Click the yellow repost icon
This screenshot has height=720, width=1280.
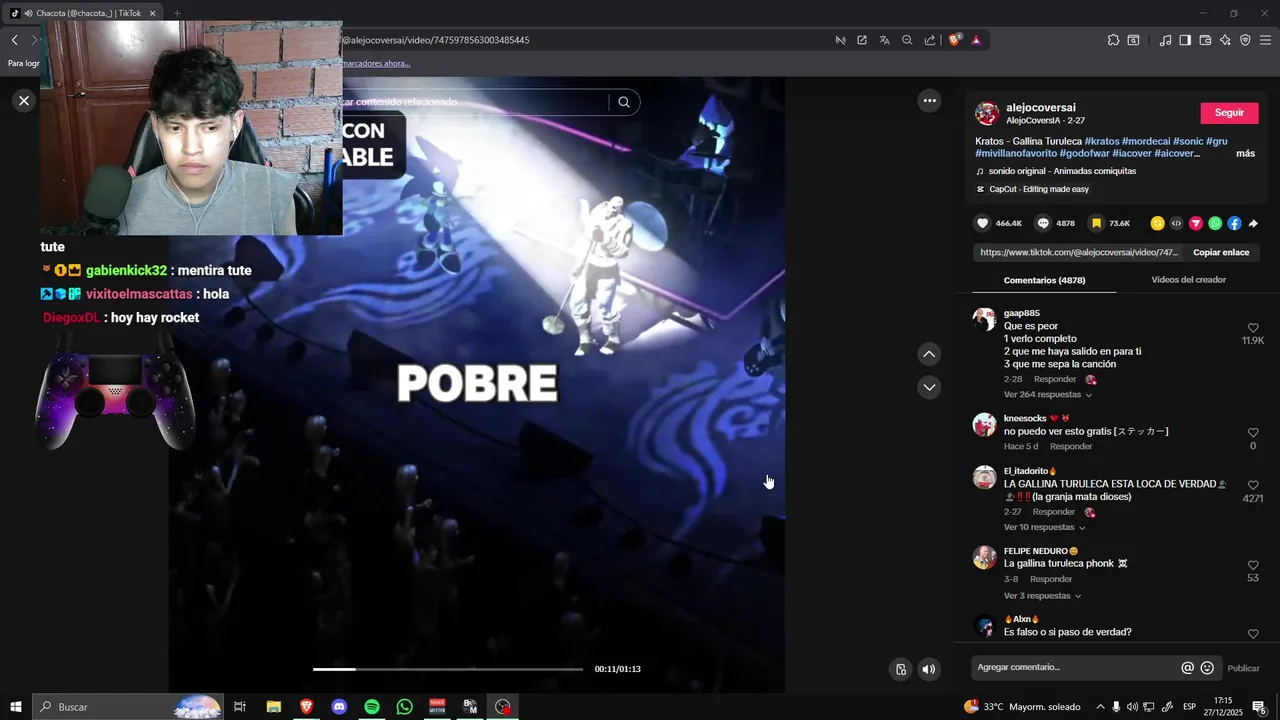[1157, 223]
